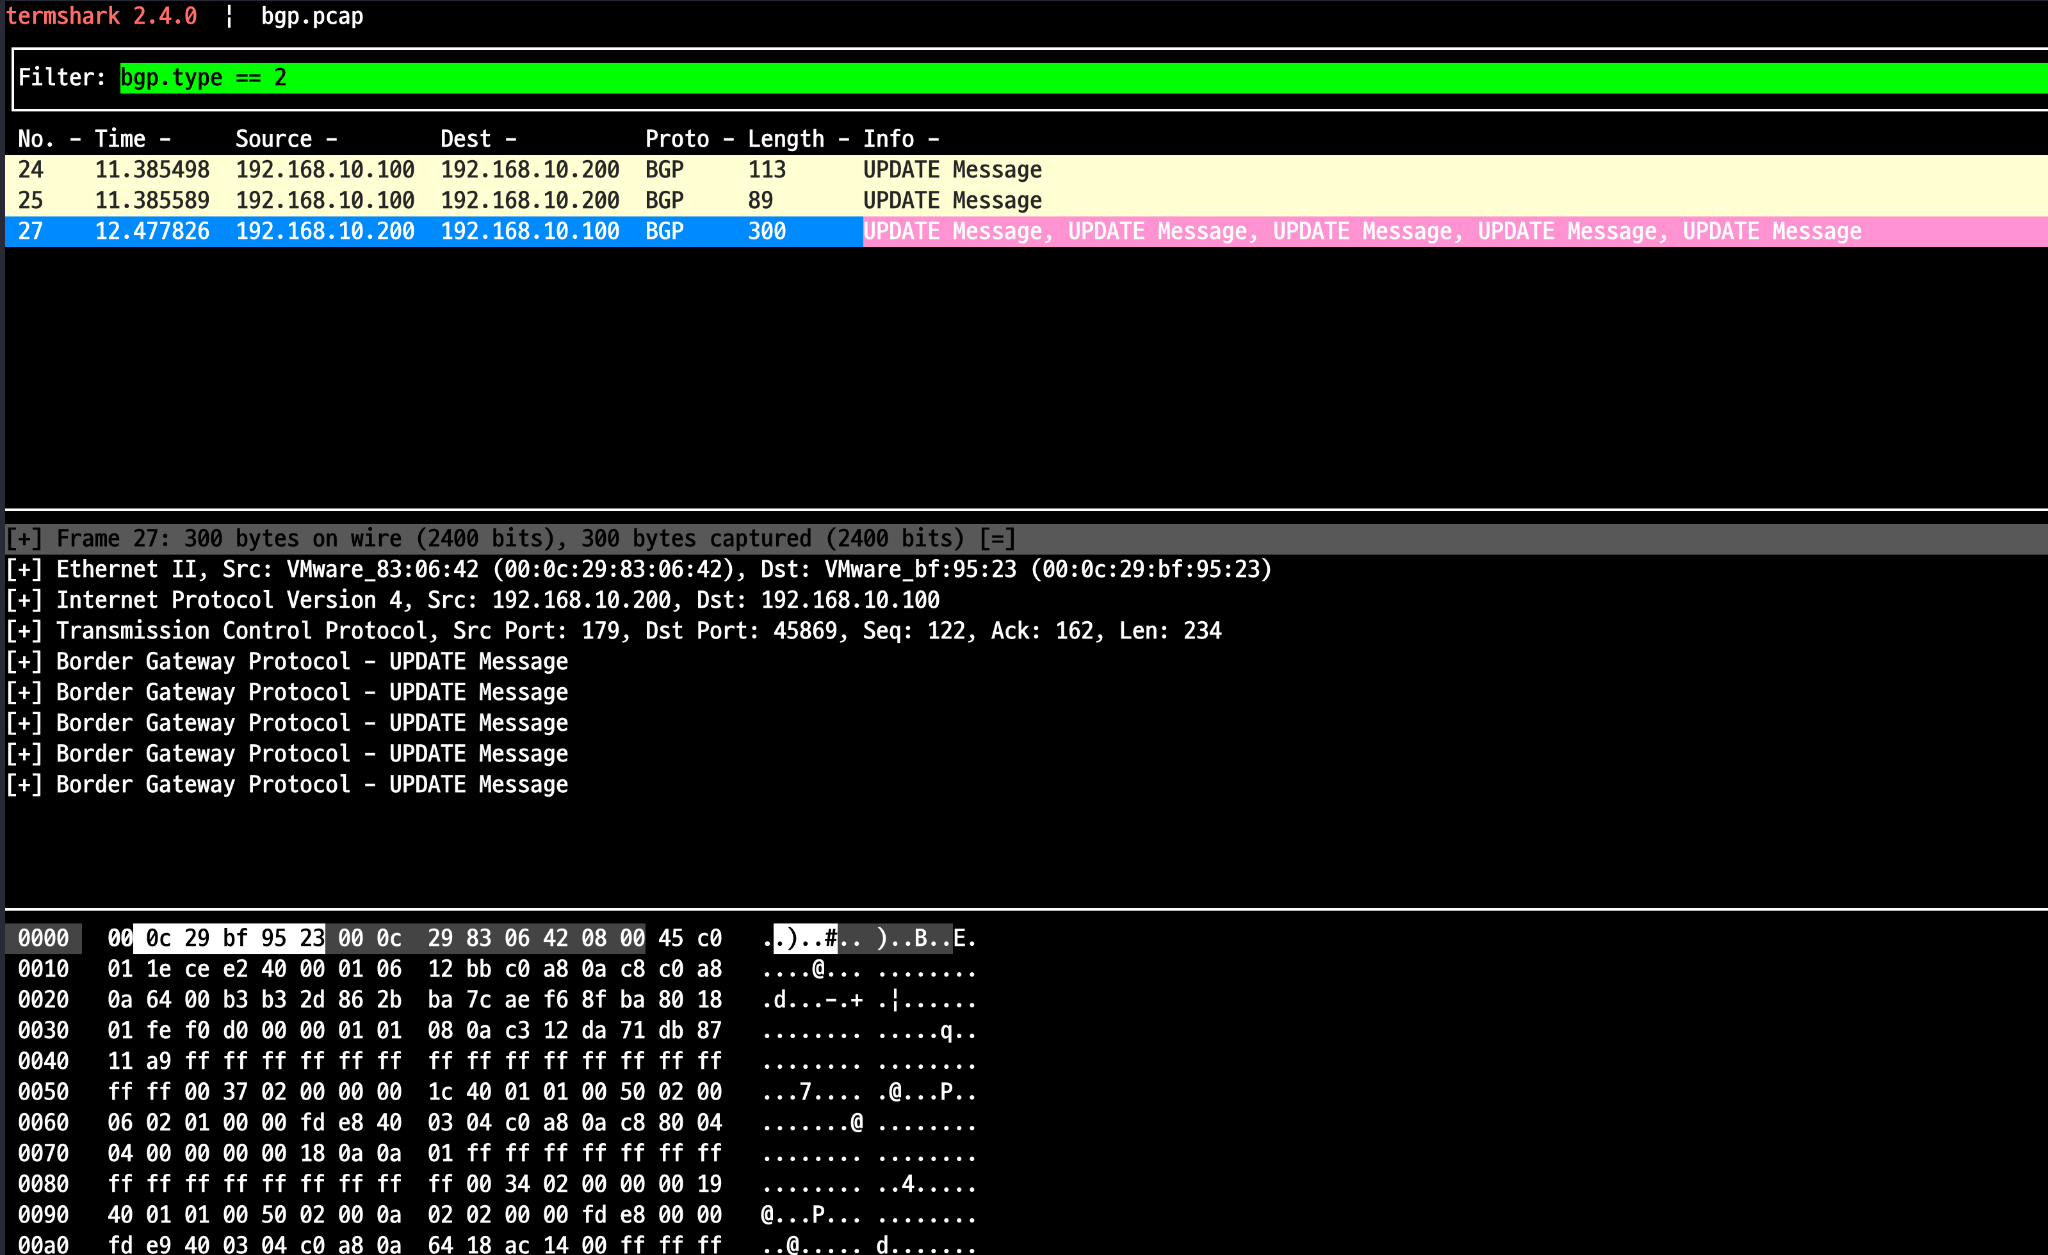Expand the last BGP UPDATE Message
The width and height of the screenshot is (2048, 1255).
[x=24, y=785]
